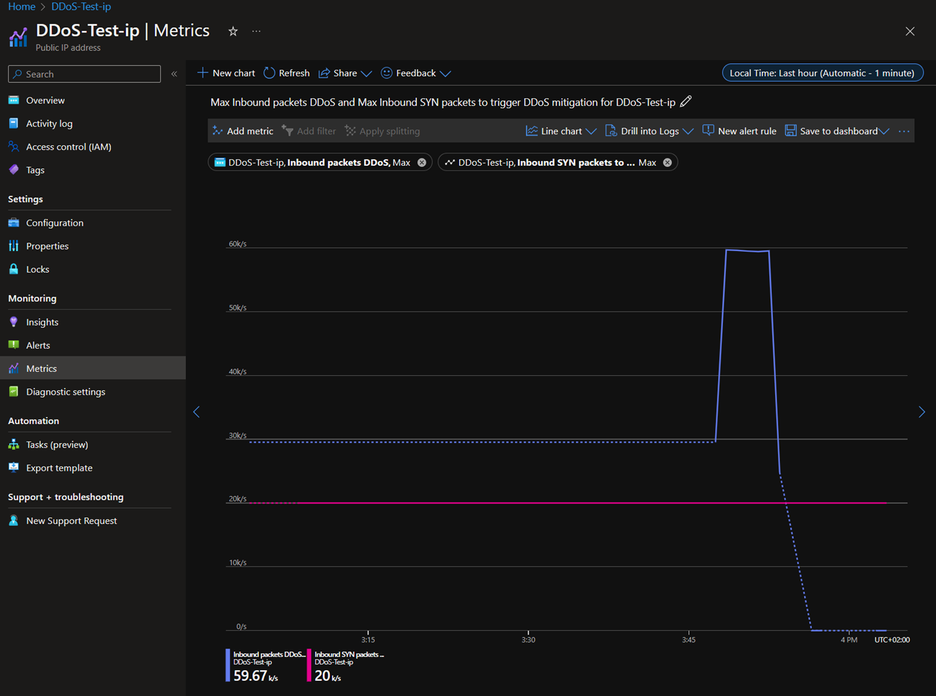
Task: Click the Drill into Logs icon
Action: tap(611, 131)
